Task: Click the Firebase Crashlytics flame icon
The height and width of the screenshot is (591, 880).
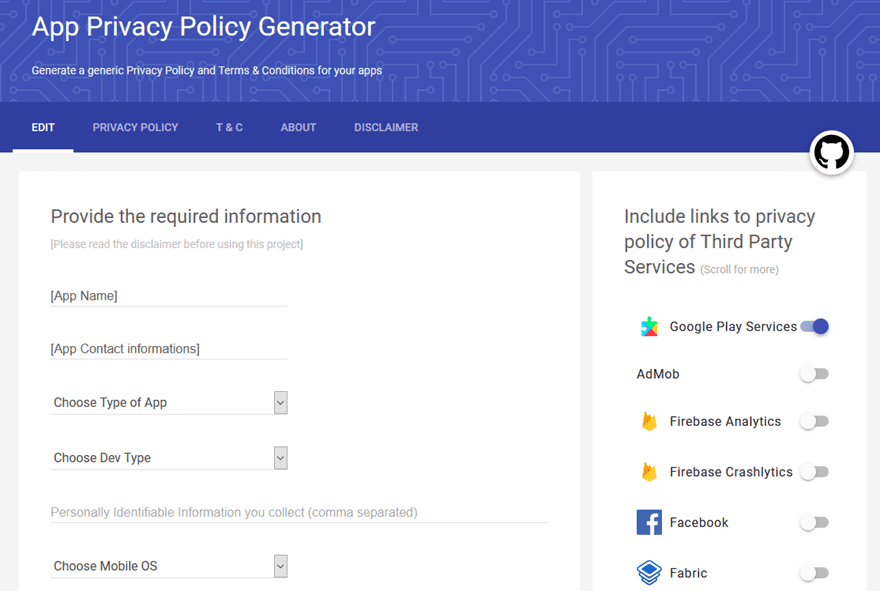Action: pyautogui.click(x=649, y=471)
